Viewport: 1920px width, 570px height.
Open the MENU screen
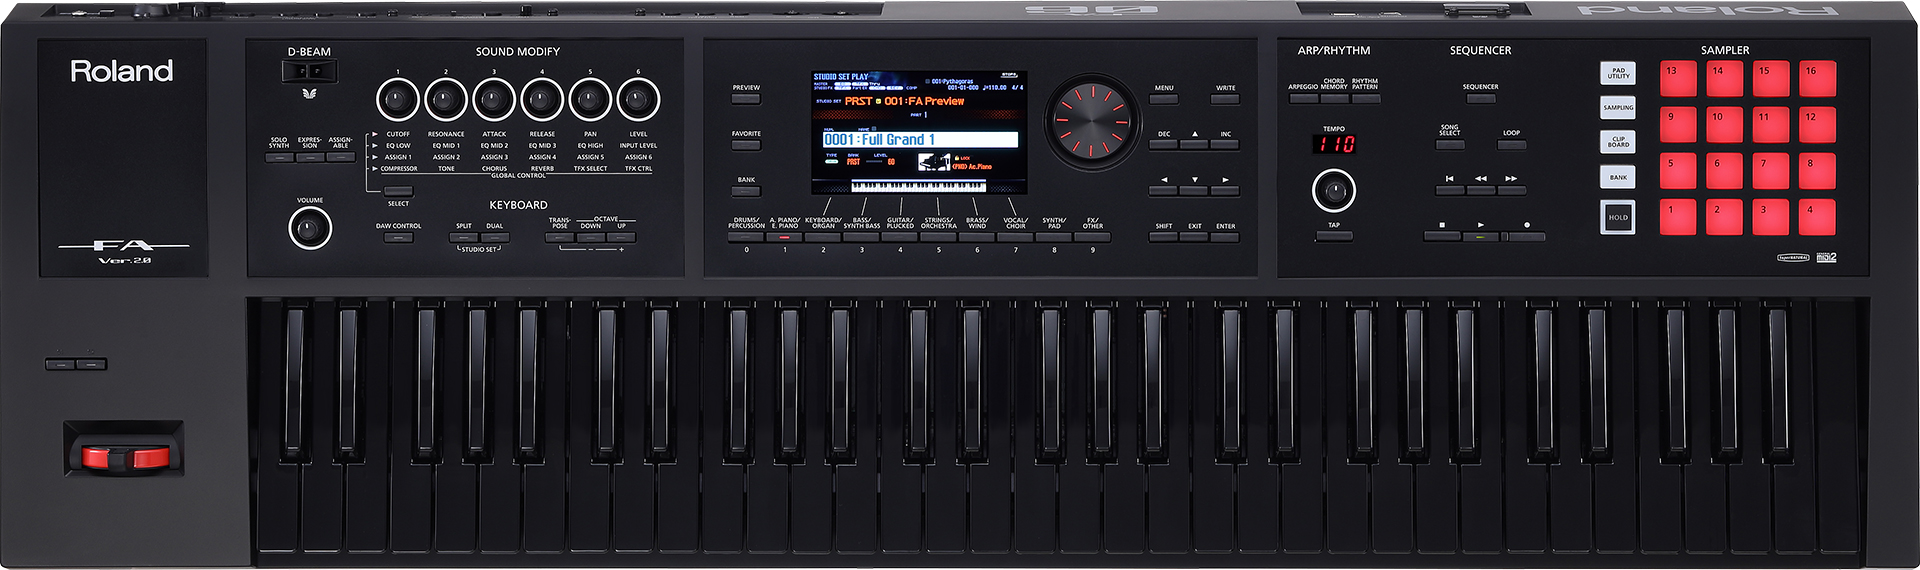[1164, 99]
